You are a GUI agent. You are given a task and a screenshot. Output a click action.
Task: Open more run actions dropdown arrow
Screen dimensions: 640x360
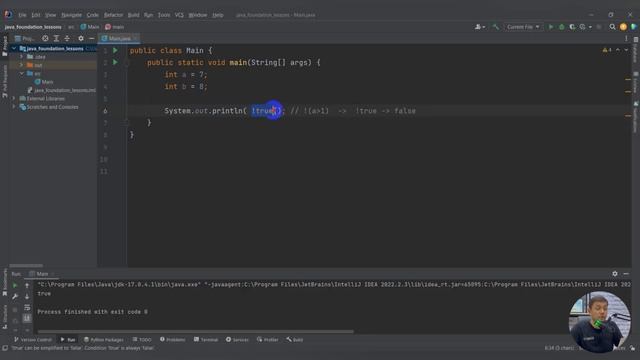coord(590,27)
